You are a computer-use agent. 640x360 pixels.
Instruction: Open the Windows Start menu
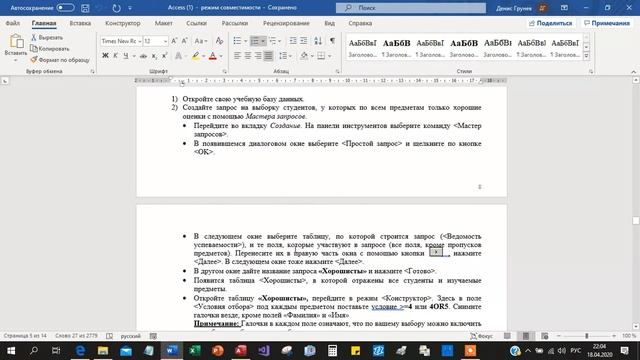pyautogui.click(x=11, y=351)
